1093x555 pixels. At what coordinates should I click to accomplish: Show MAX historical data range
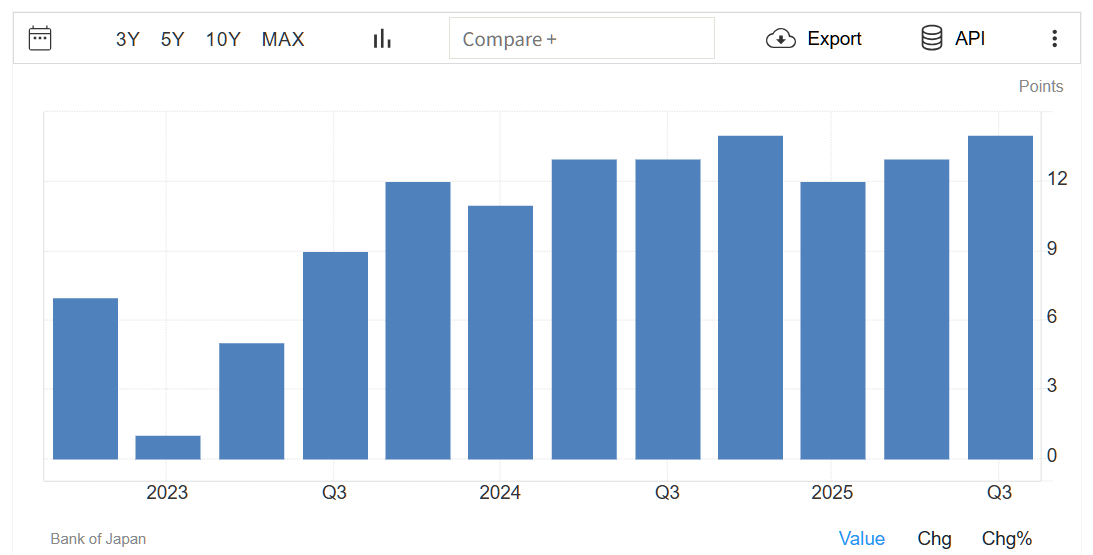(x=283, y=40)
